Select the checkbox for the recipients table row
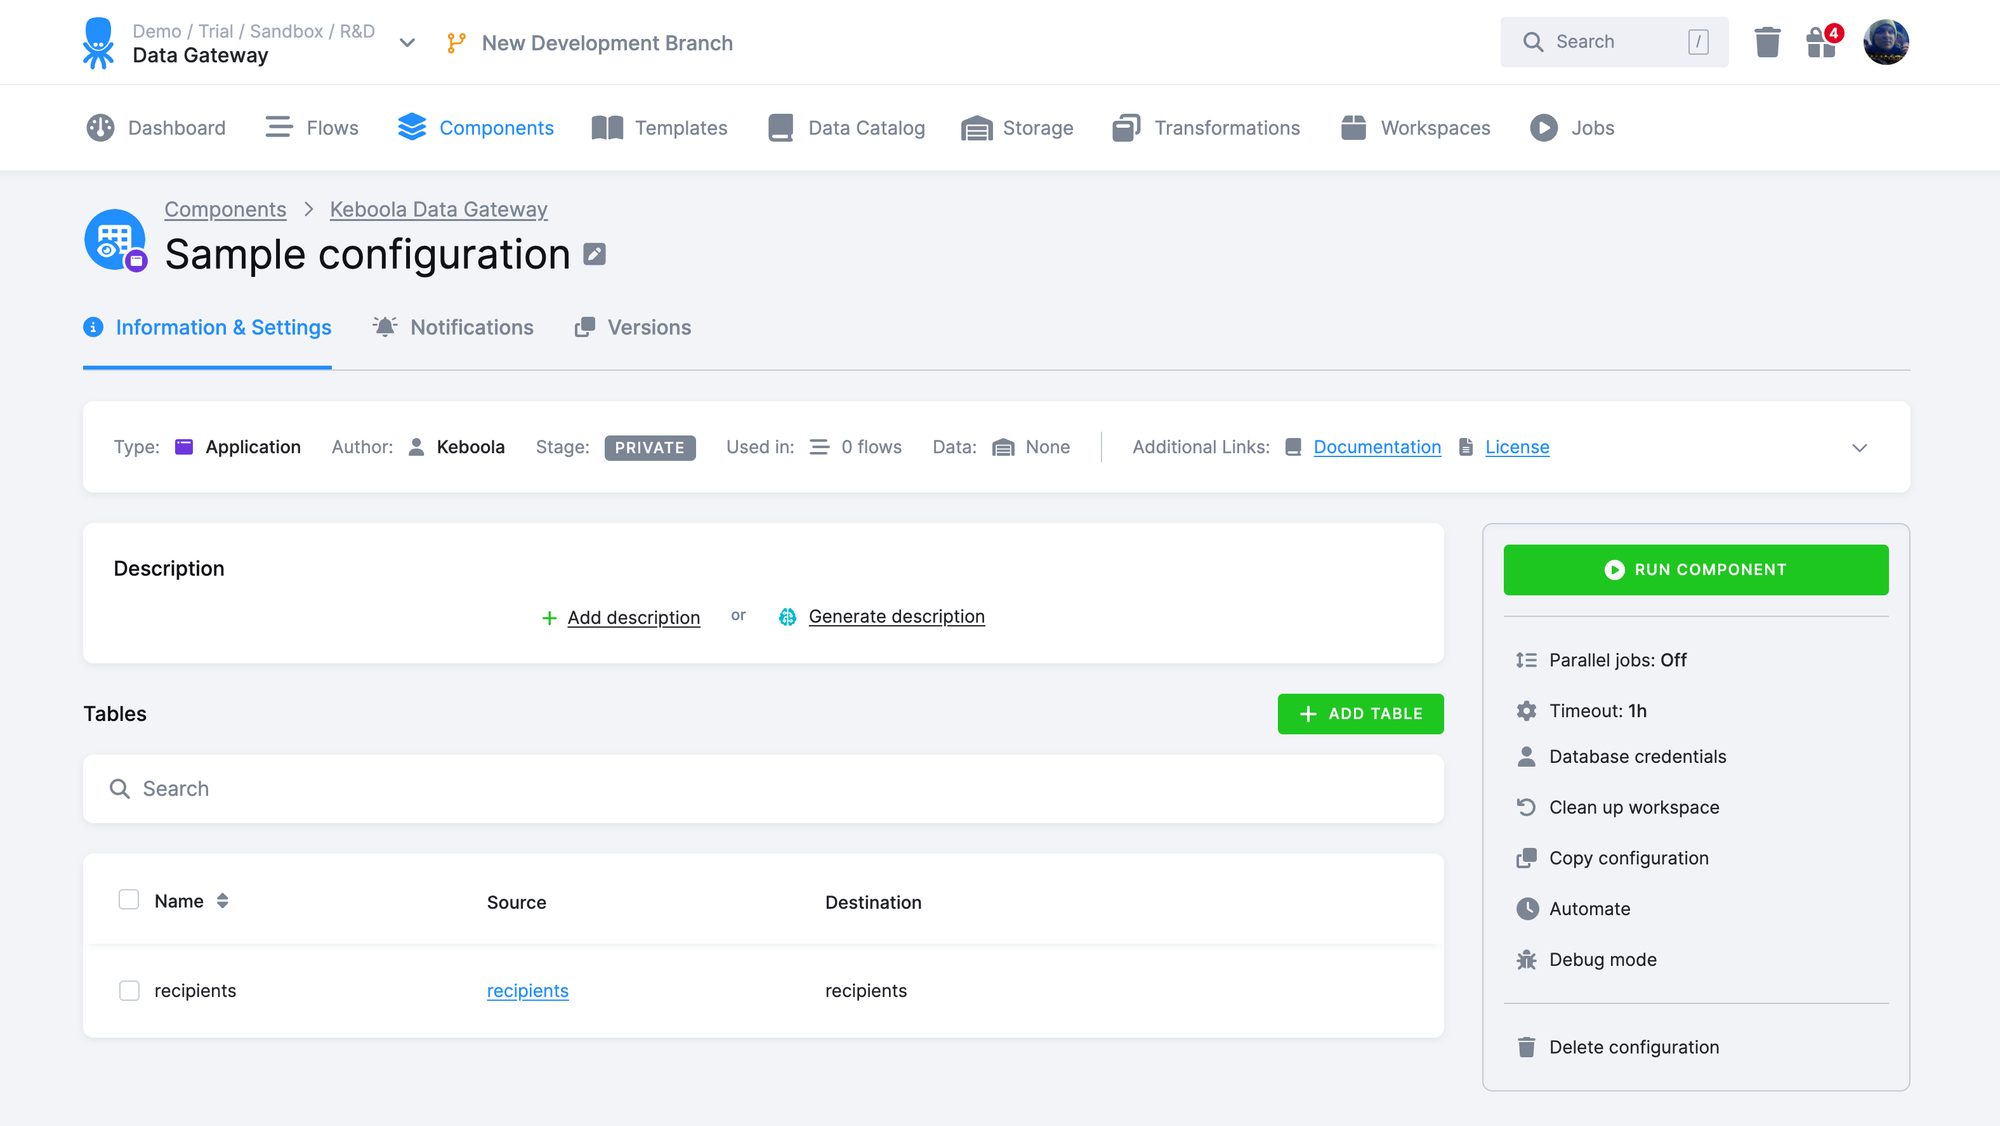The image size is (2000, 1126). (x=129, y=990)
